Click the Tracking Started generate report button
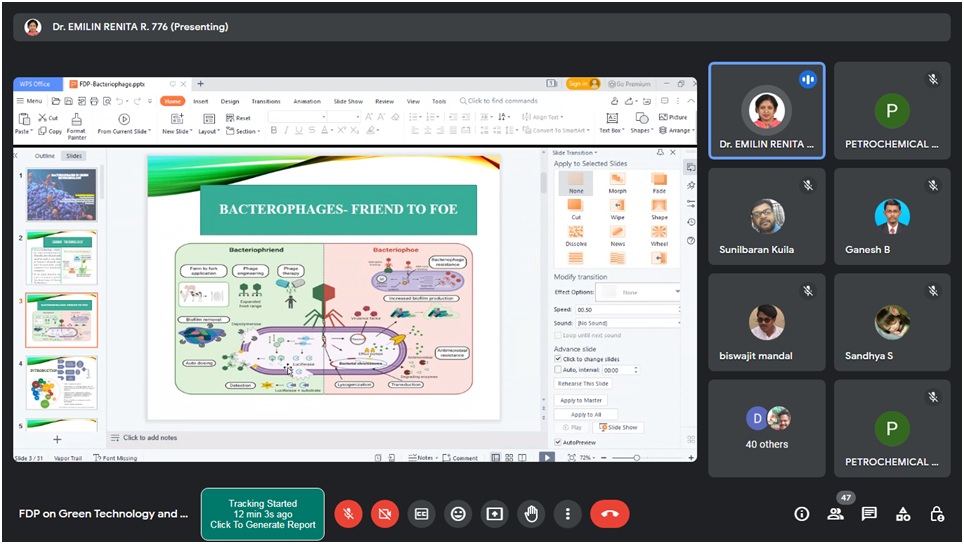This screenshot has width=964, height=544. [262, 514]
